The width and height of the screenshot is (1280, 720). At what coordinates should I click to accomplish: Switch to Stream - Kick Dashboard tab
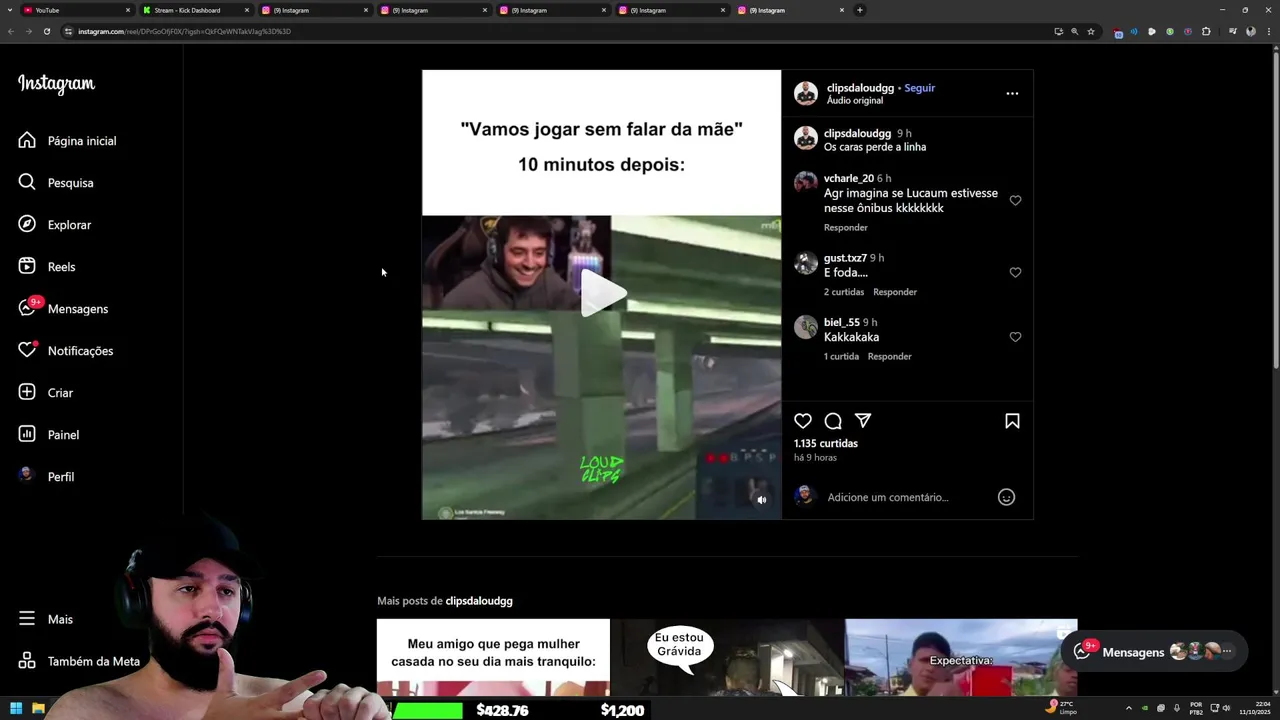(x=196, y=10)
